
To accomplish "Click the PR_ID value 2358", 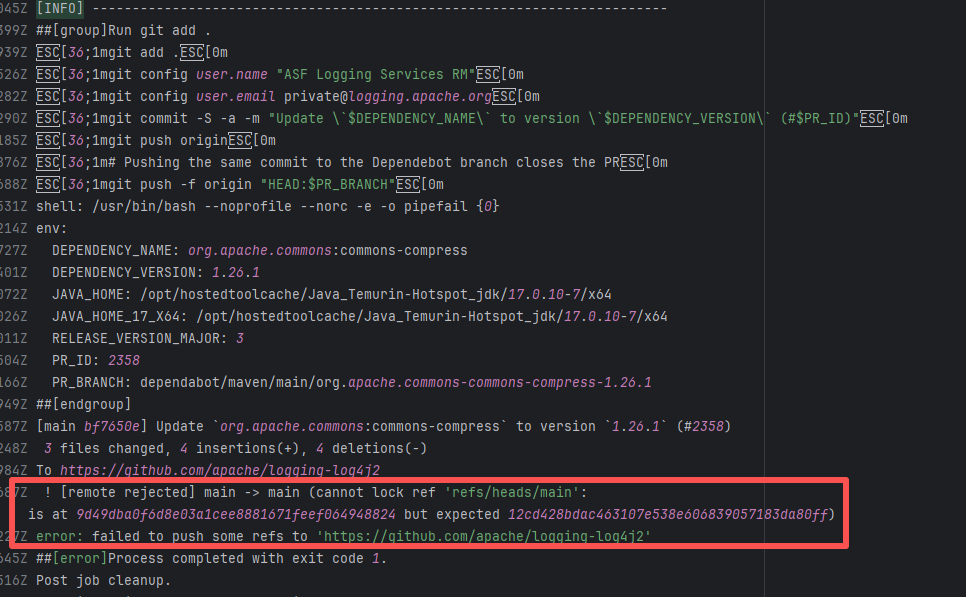I will click(123, 360).
